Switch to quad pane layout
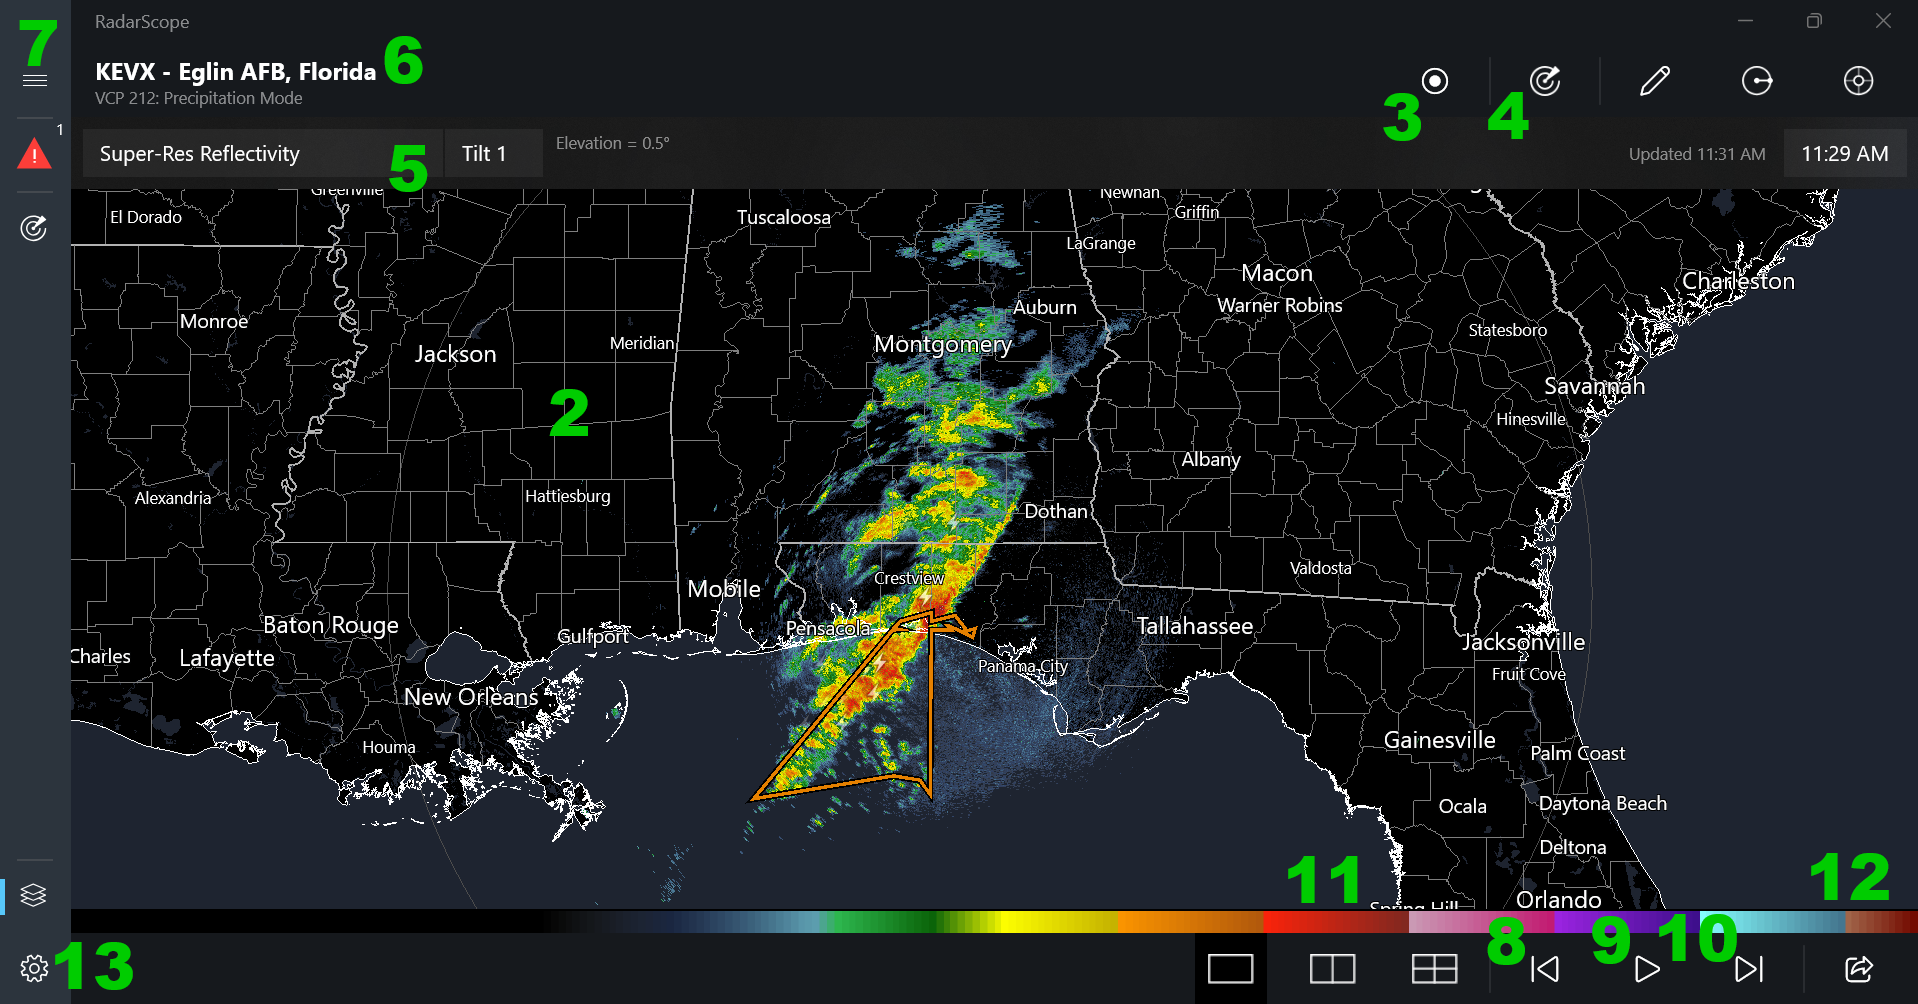 1434,969
